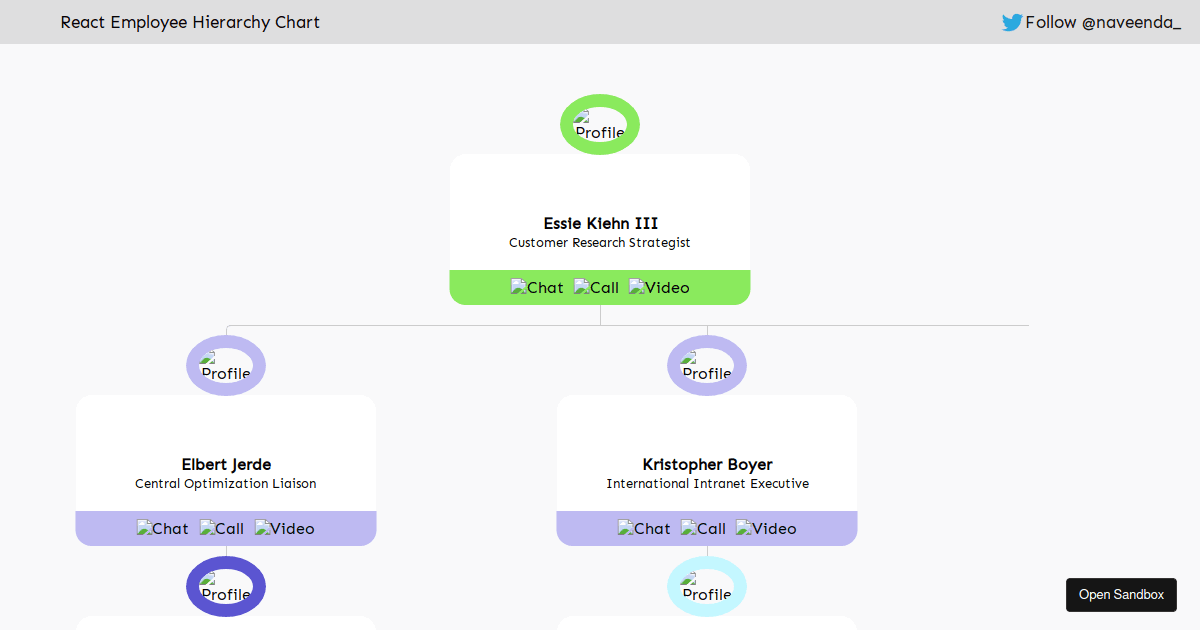Screen dimensions: 1200x630
Task: Start a Video call with Elbert Jerde
Action: [284, 528]
